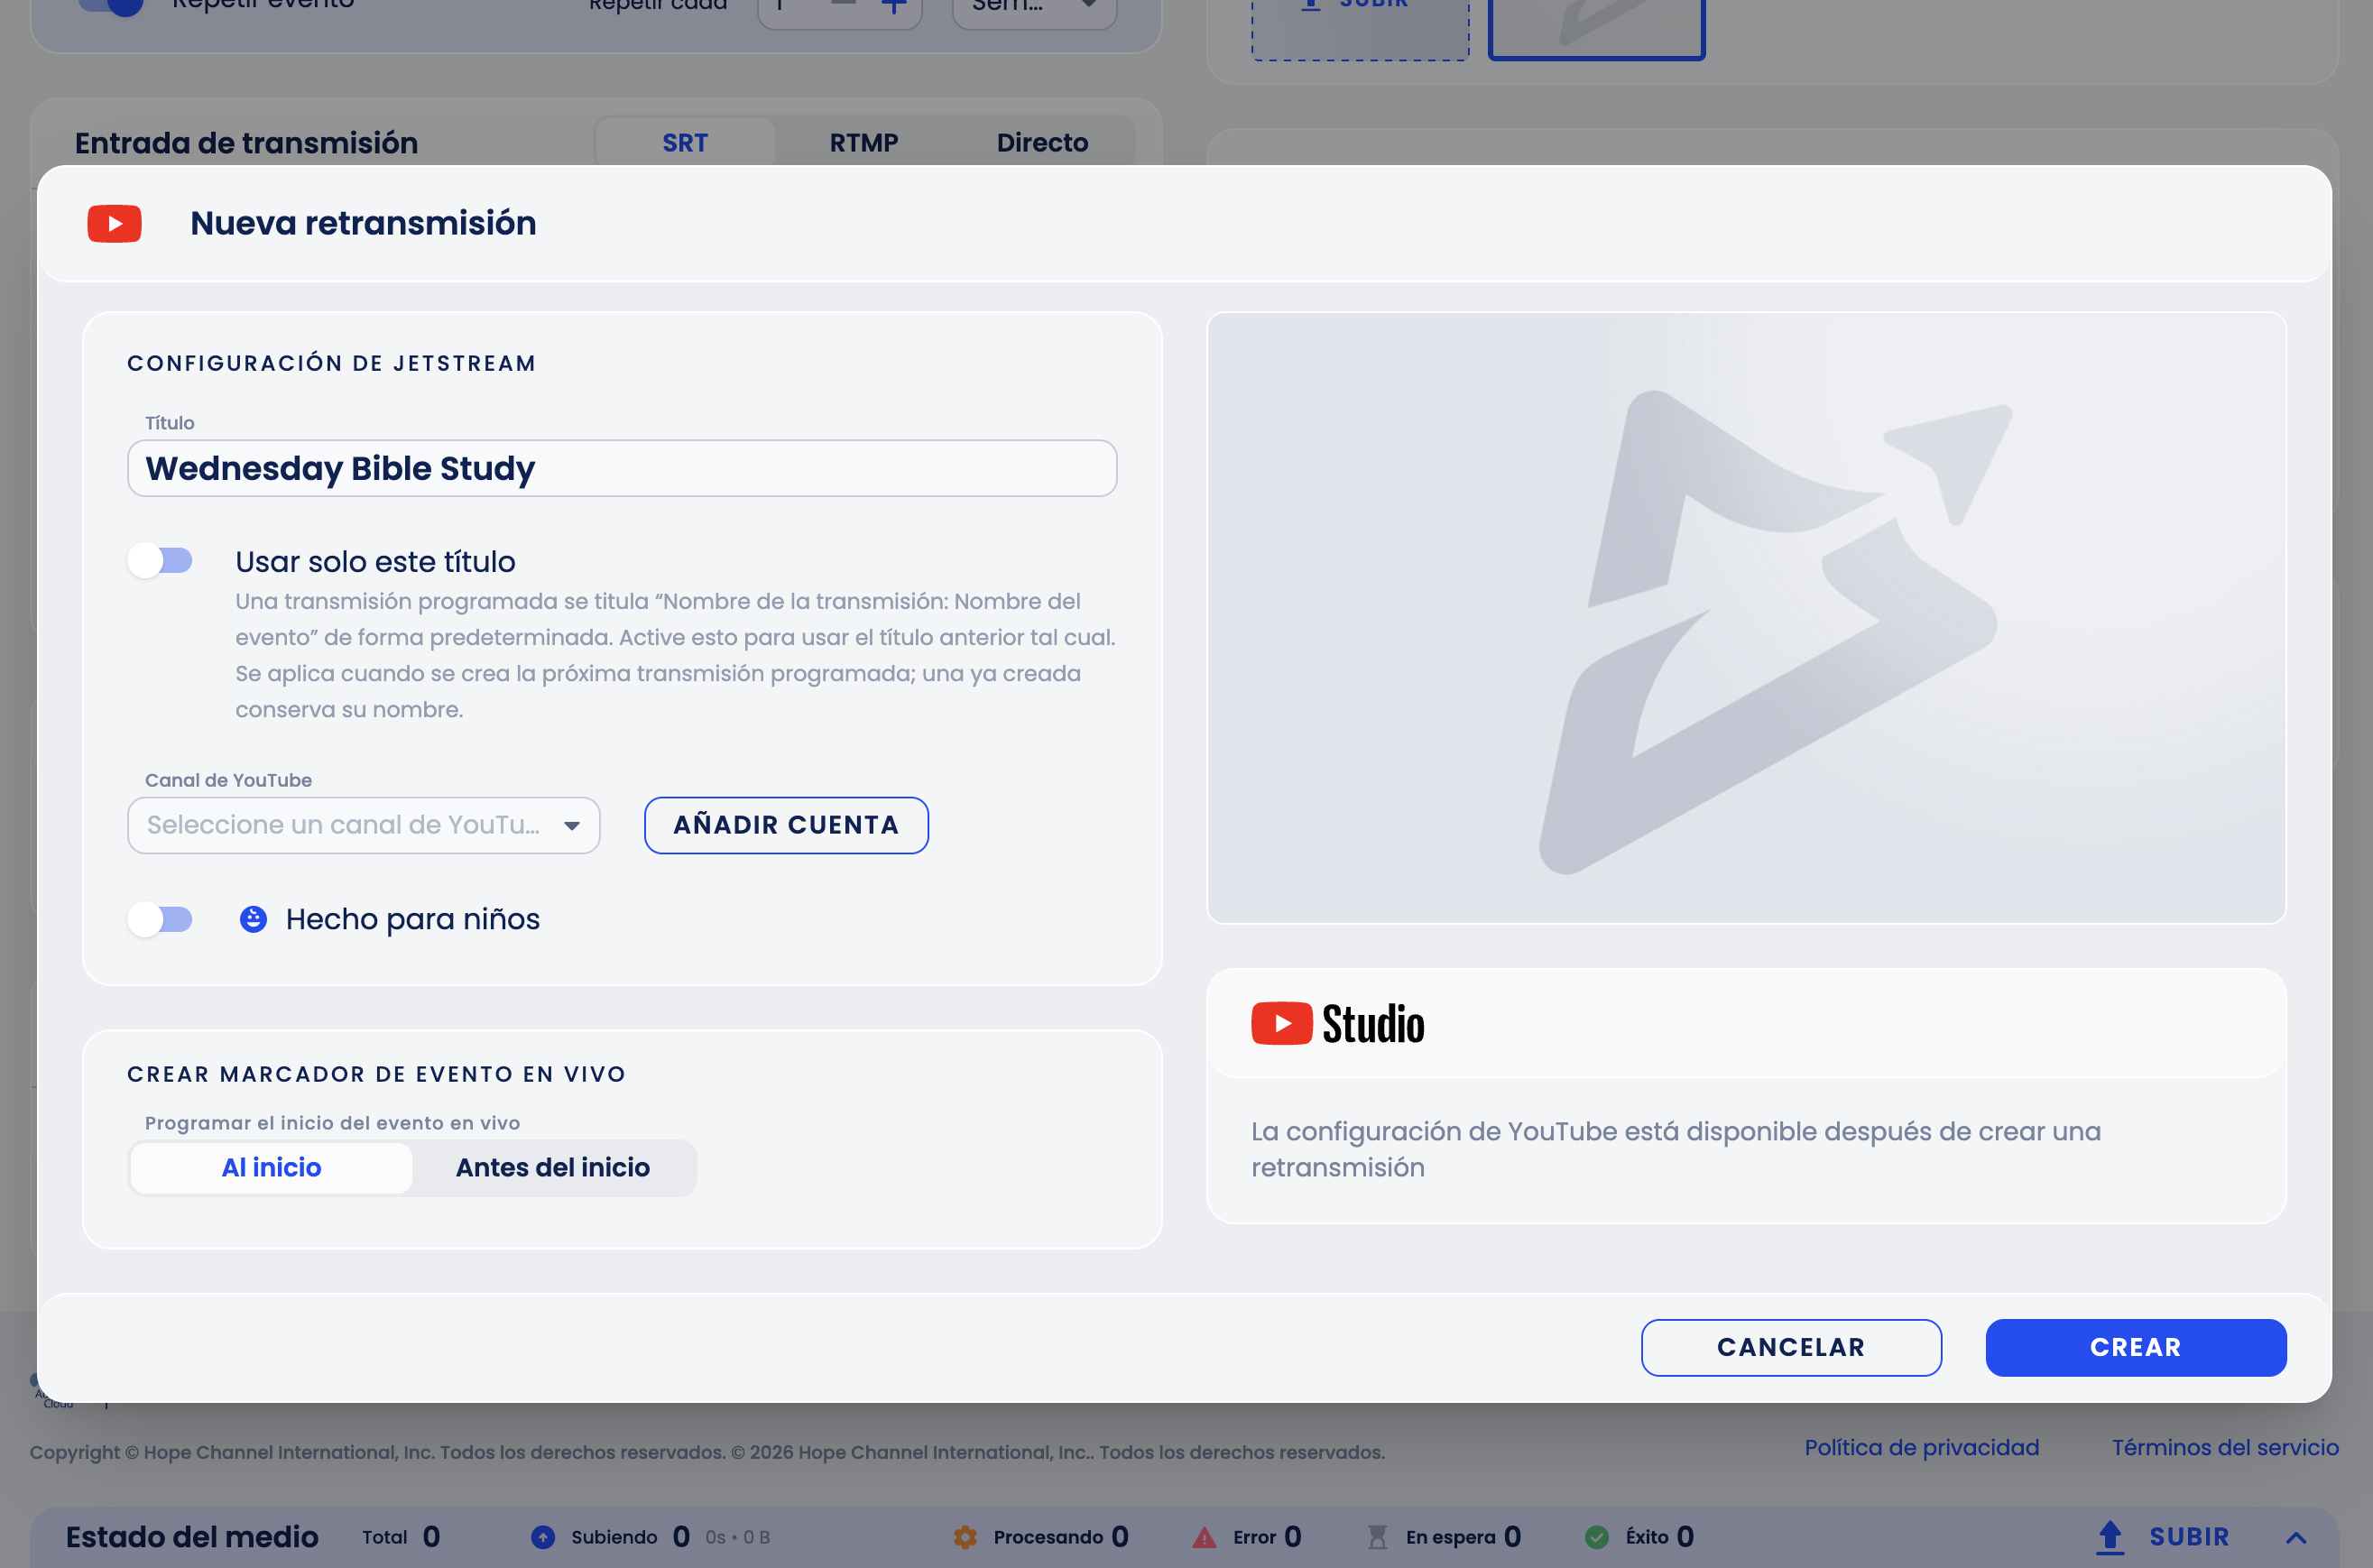
Task: Click the En espera hourglass icon
Action: 1377,1537
